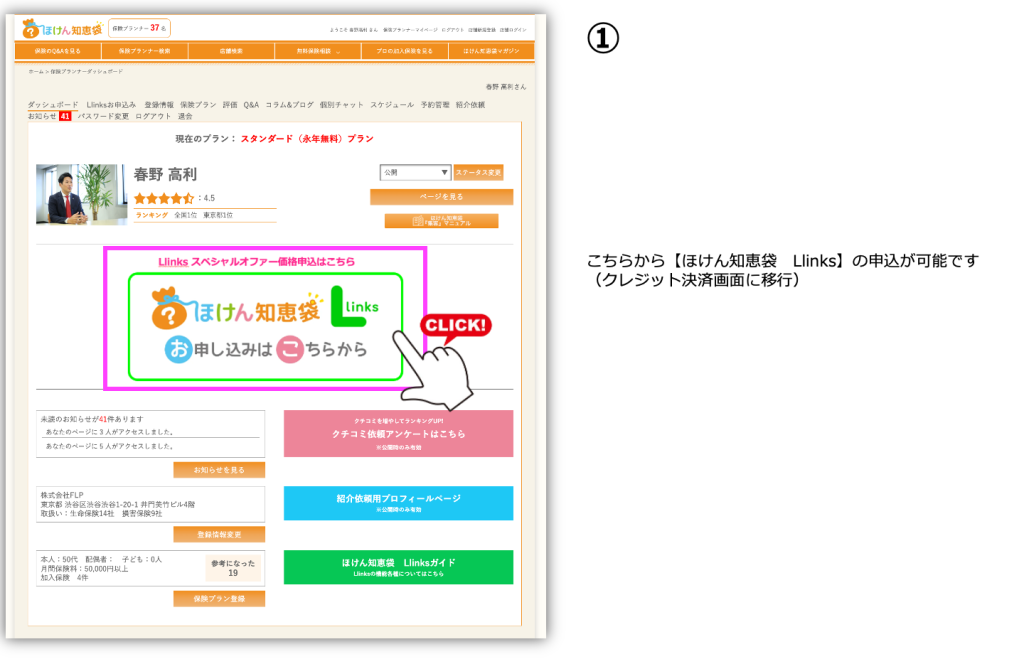Image resolution: width=1024 pixels, height=659 pixels.
Task: Click ログアウト in the top header links
Action: [453, 30]
